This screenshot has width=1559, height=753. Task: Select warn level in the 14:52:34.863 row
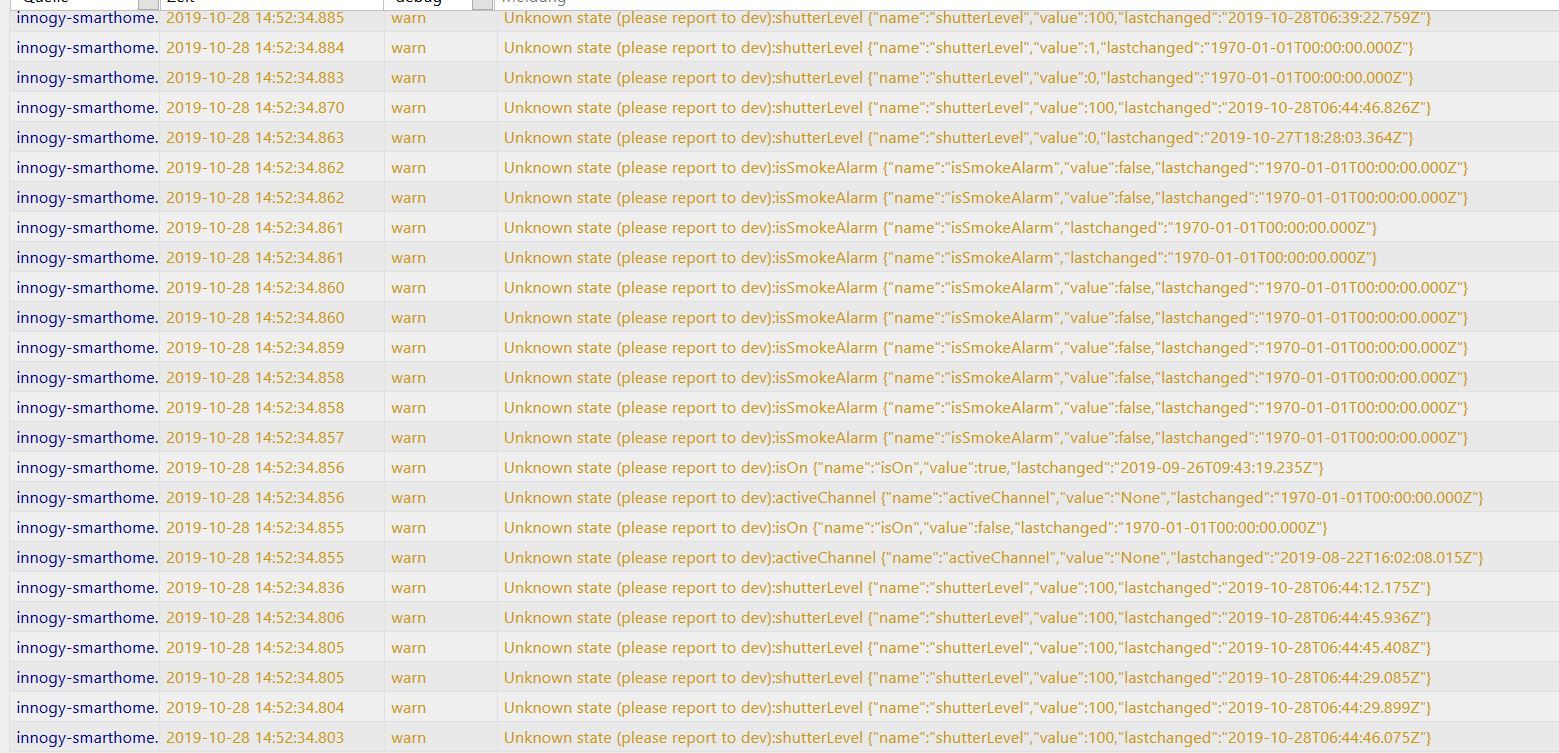[408, 138]
